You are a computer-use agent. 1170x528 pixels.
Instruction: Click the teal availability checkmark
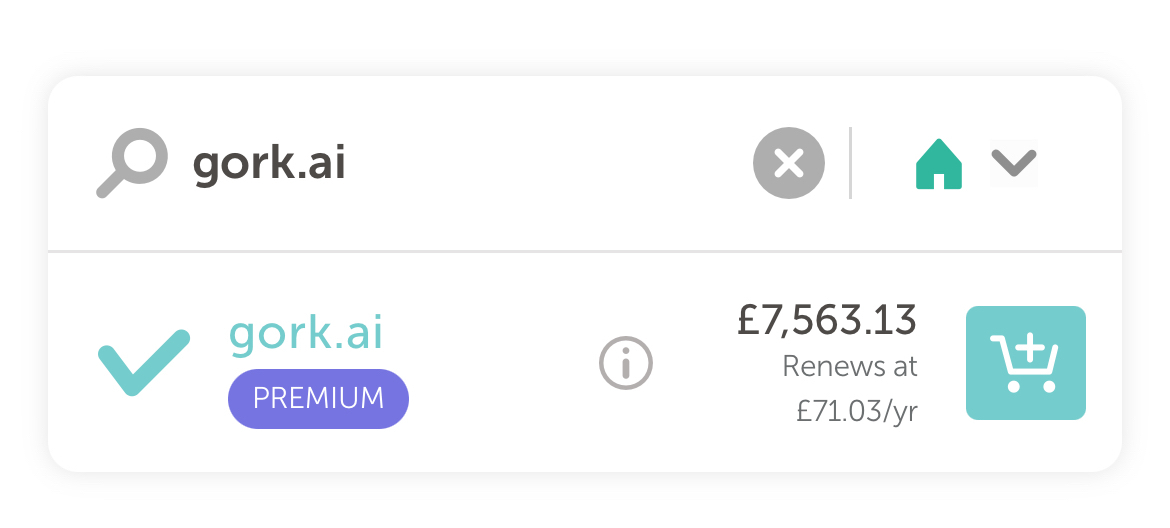[144, 361]
